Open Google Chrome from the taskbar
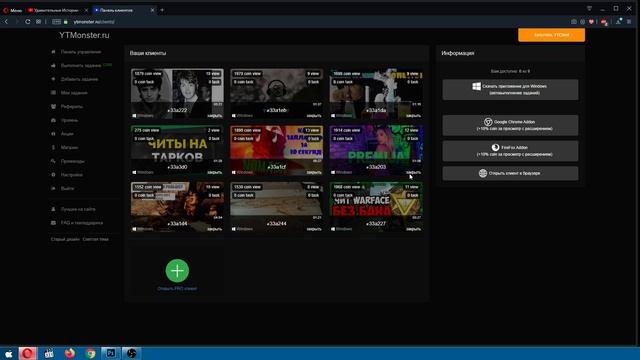The width and height of the screenshot is (640, 360). coord(91,353)
